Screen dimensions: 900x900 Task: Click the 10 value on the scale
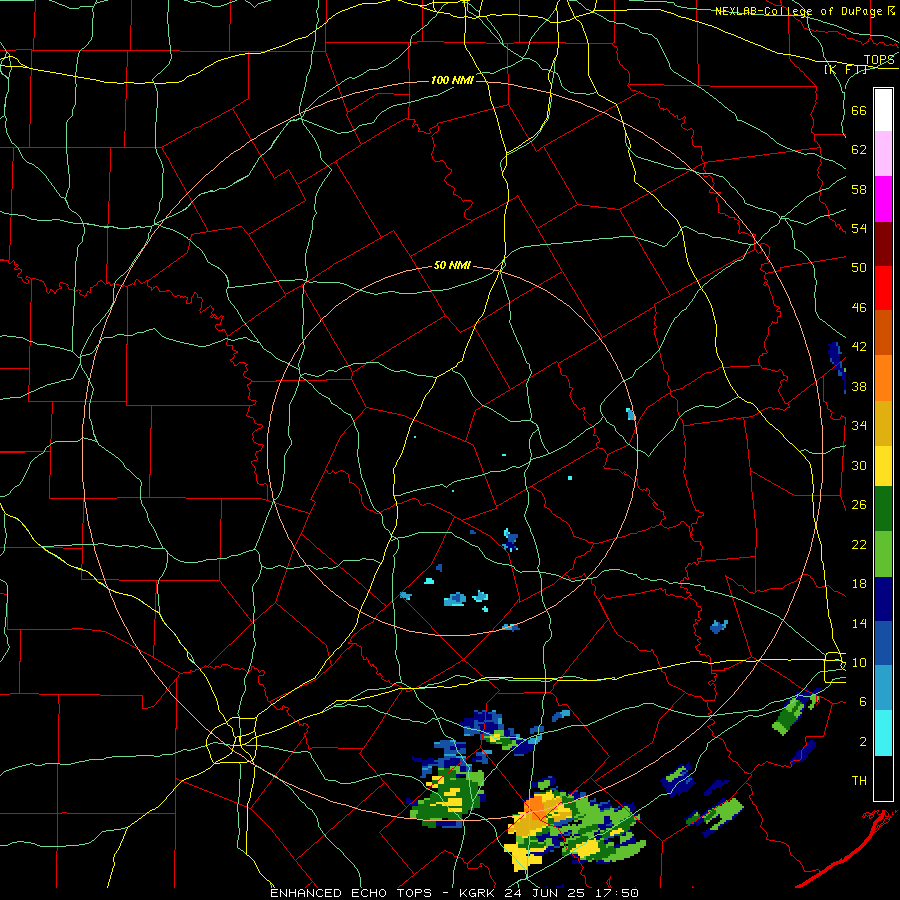[x=859, y=662]
